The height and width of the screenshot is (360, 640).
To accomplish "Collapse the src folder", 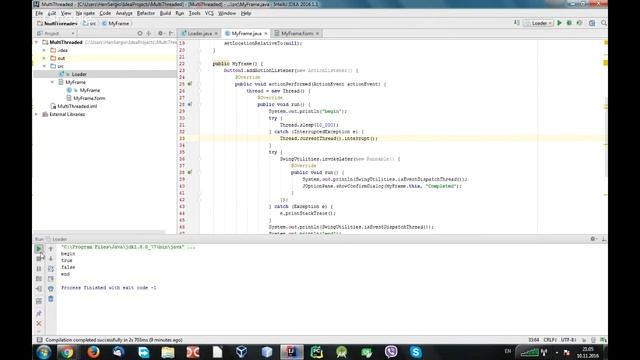I will (x=44, y=66).
